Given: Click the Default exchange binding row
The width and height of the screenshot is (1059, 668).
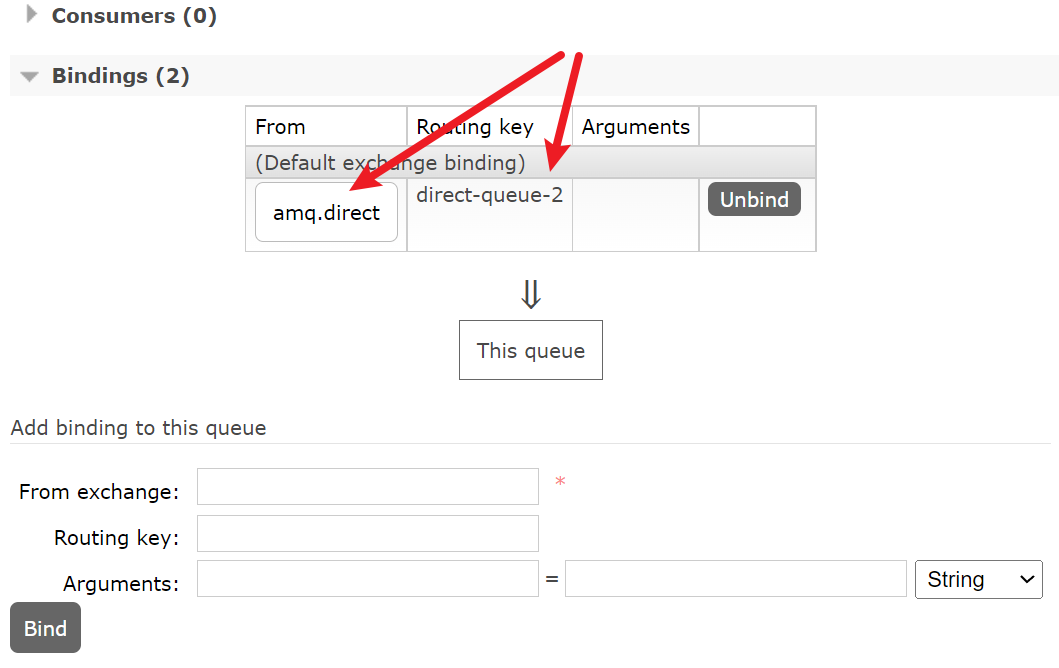Looking at the screenshot, I should 390,162.
